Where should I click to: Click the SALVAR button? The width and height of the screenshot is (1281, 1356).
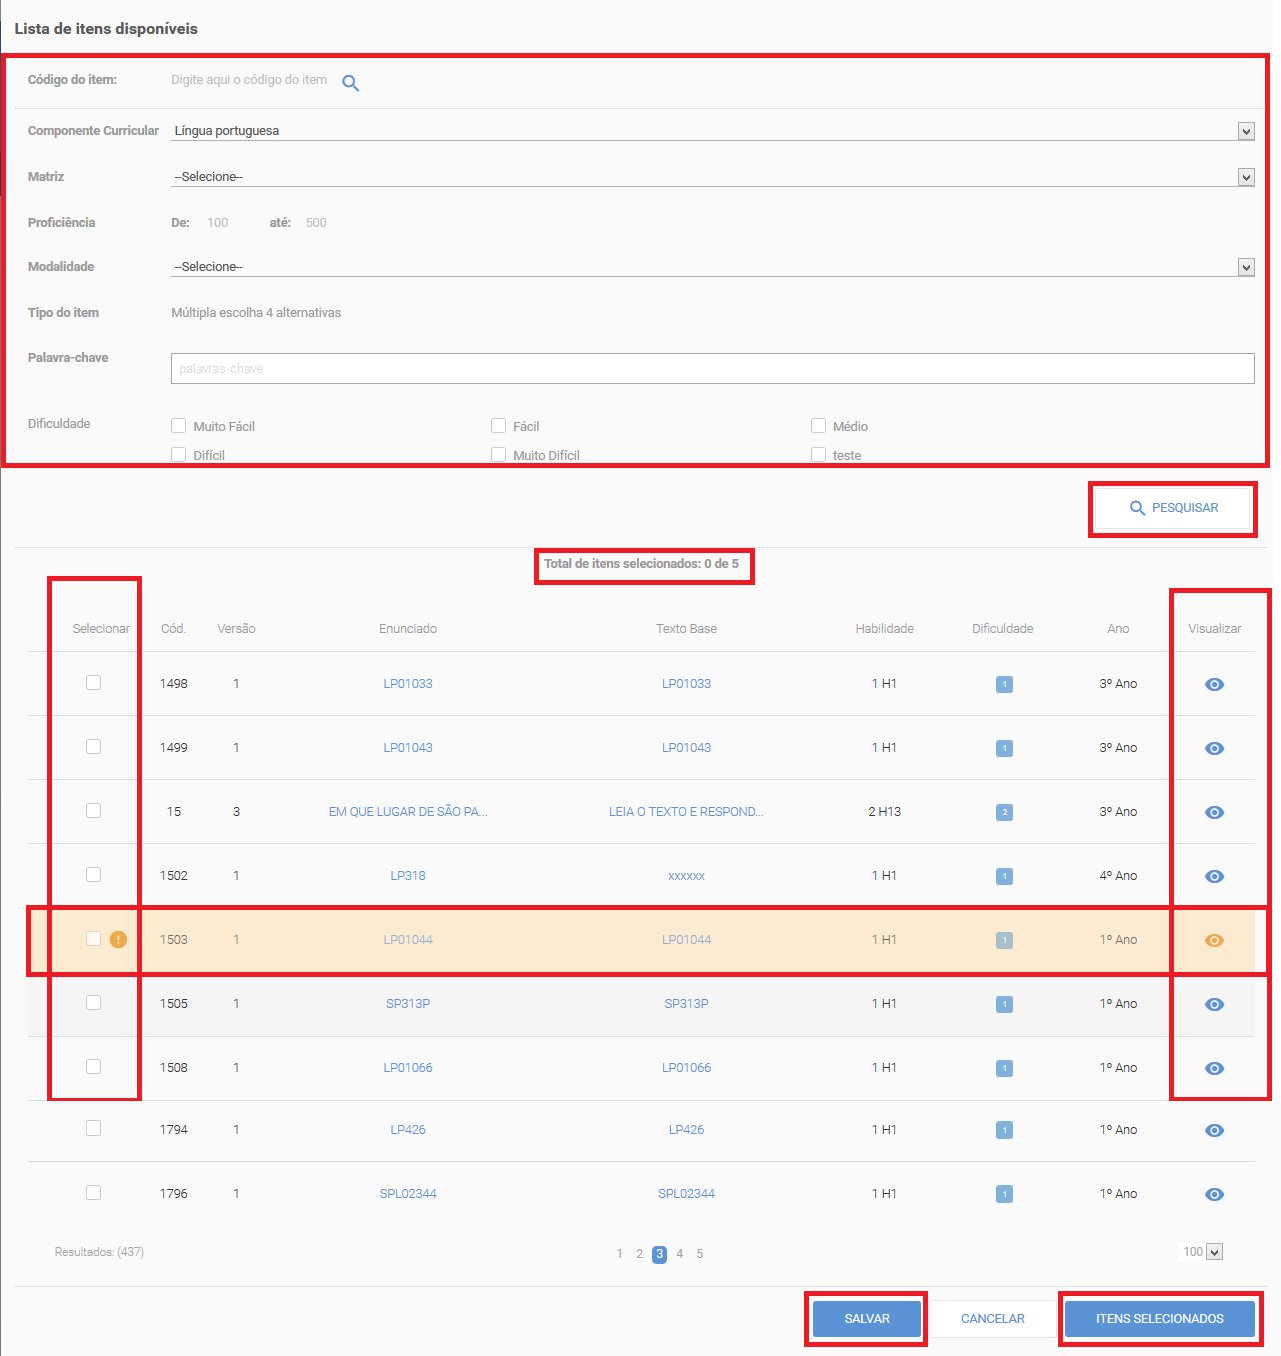(867, 1319)
